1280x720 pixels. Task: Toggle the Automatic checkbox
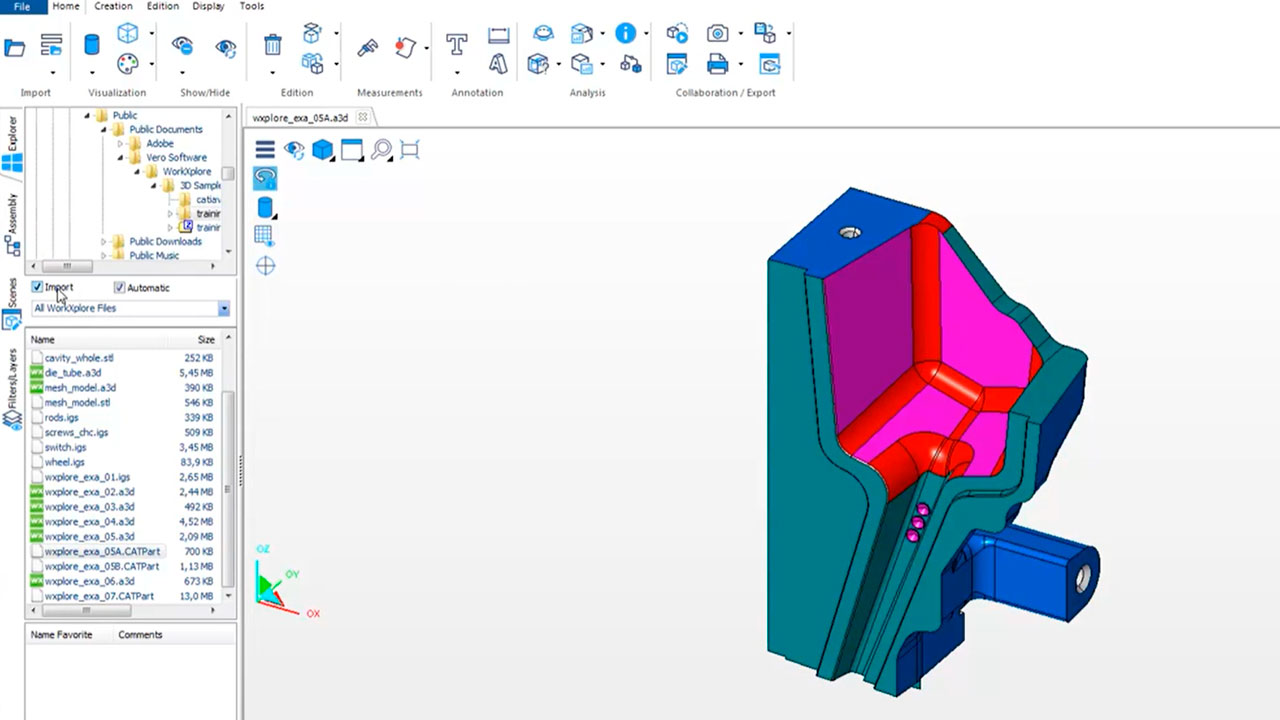(120, 288)
